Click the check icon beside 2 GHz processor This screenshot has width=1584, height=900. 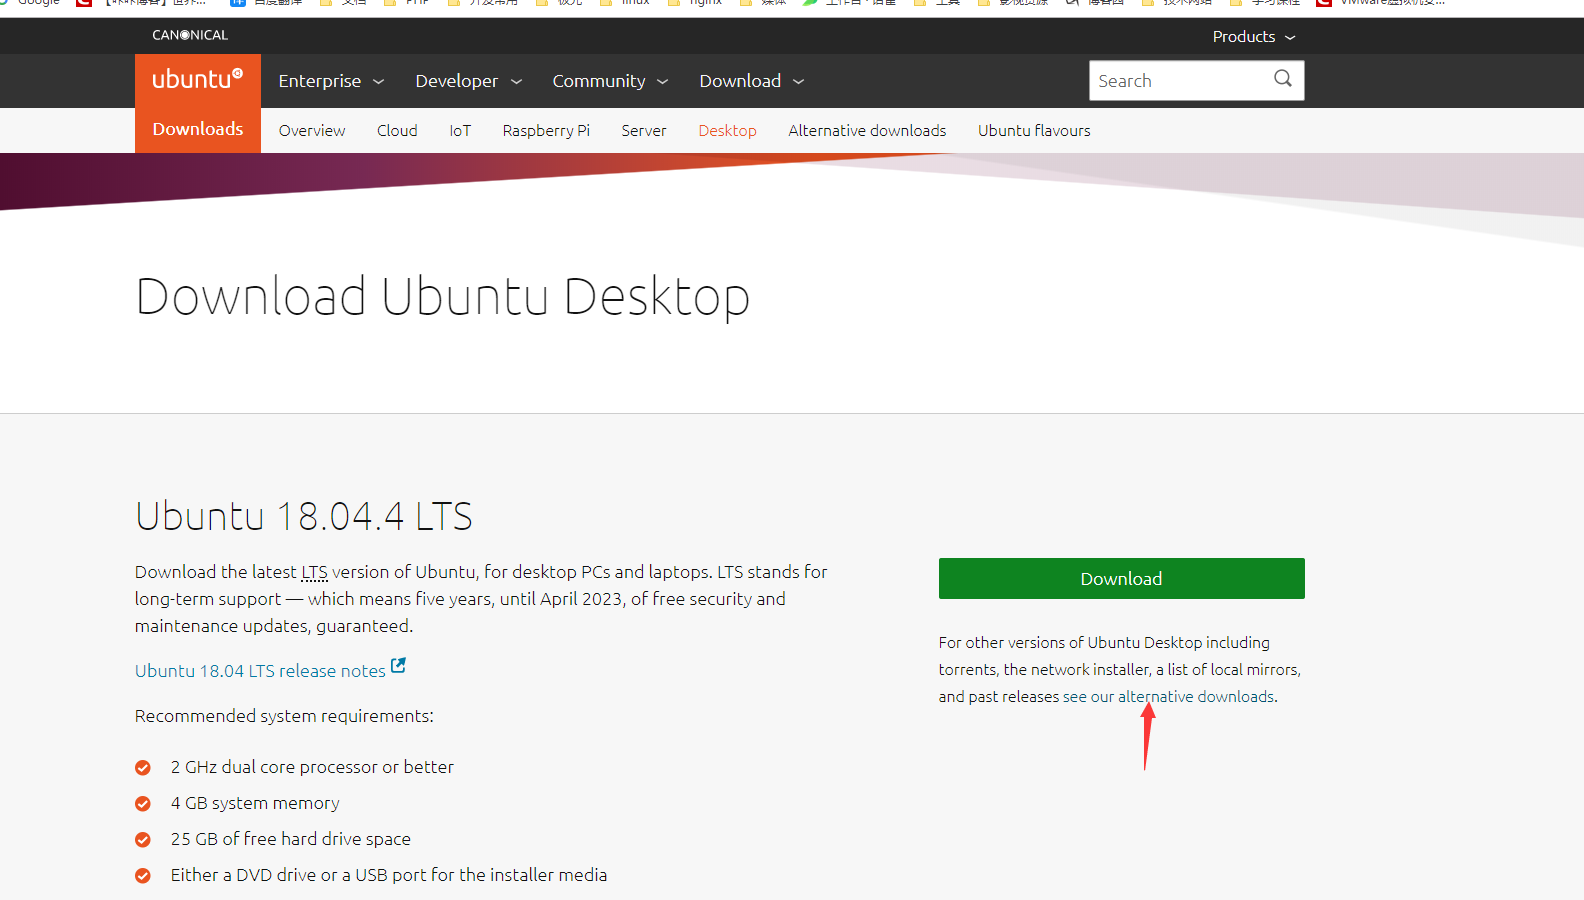pos(143,768)
